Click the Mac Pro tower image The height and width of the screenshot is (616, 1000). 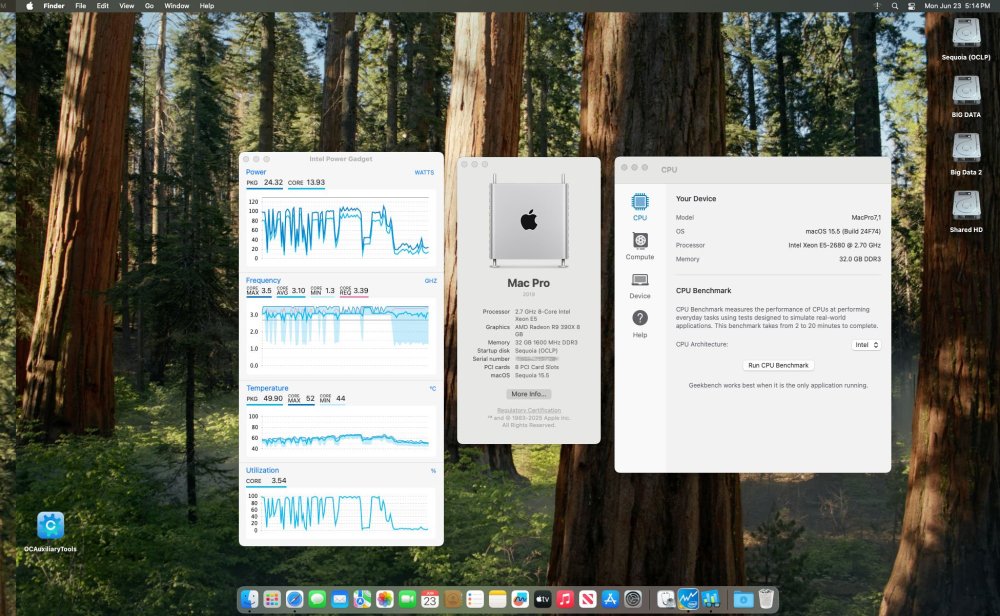point(529,220)
